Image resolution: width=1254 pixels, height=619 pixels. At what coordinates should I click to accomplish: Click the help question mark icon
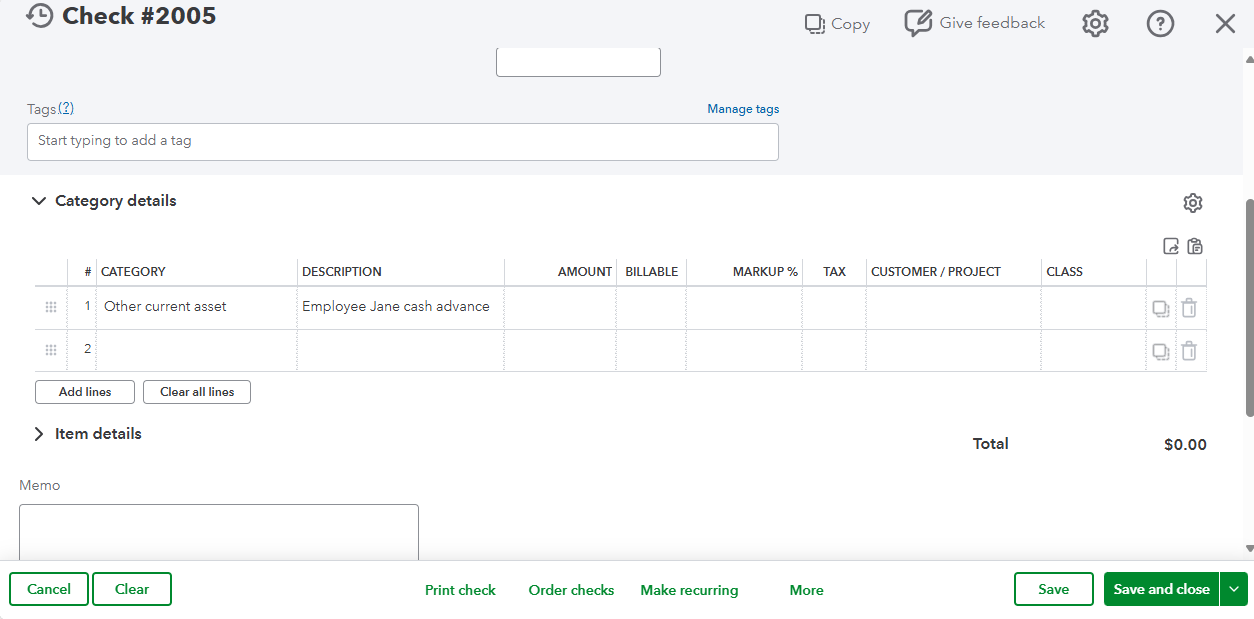pos(1160,24)
